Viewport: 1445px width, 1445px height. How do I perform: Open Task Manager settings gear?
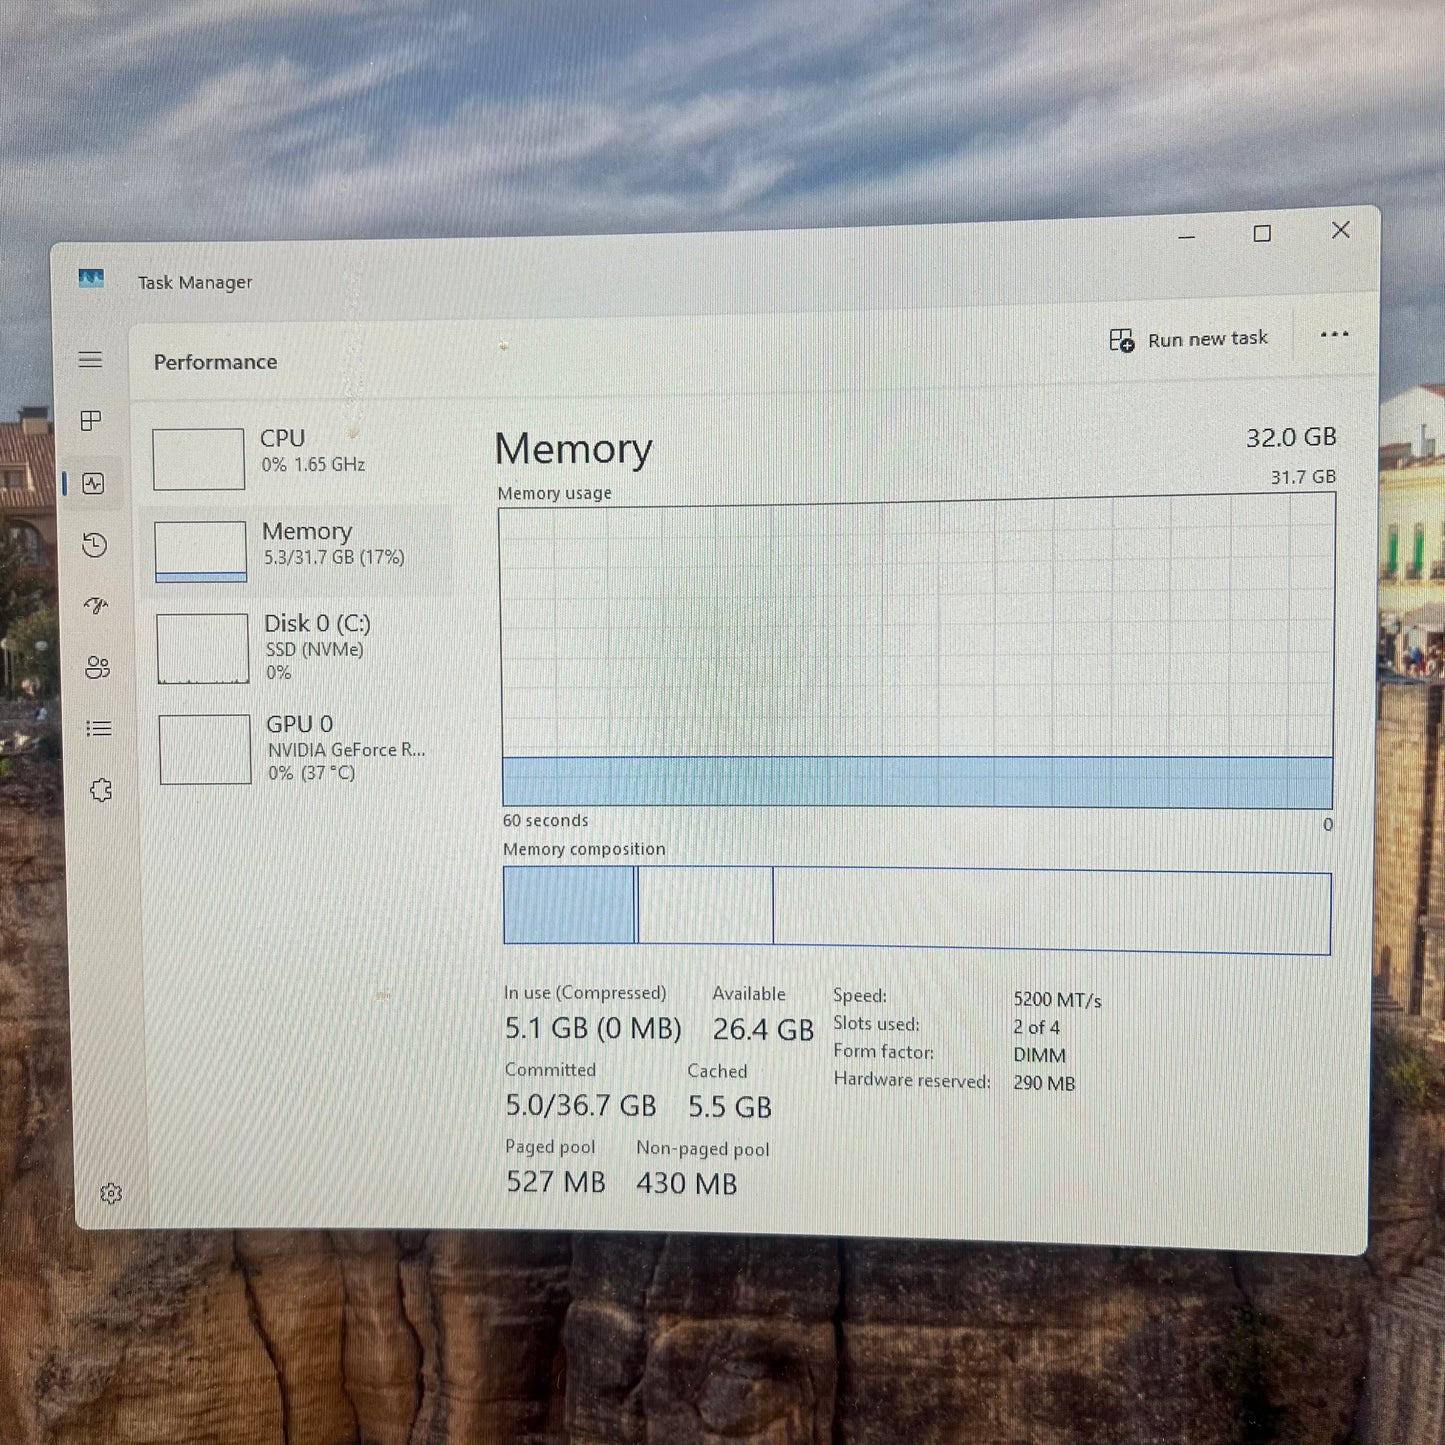pyautogui.click(x=111, y=1193)
